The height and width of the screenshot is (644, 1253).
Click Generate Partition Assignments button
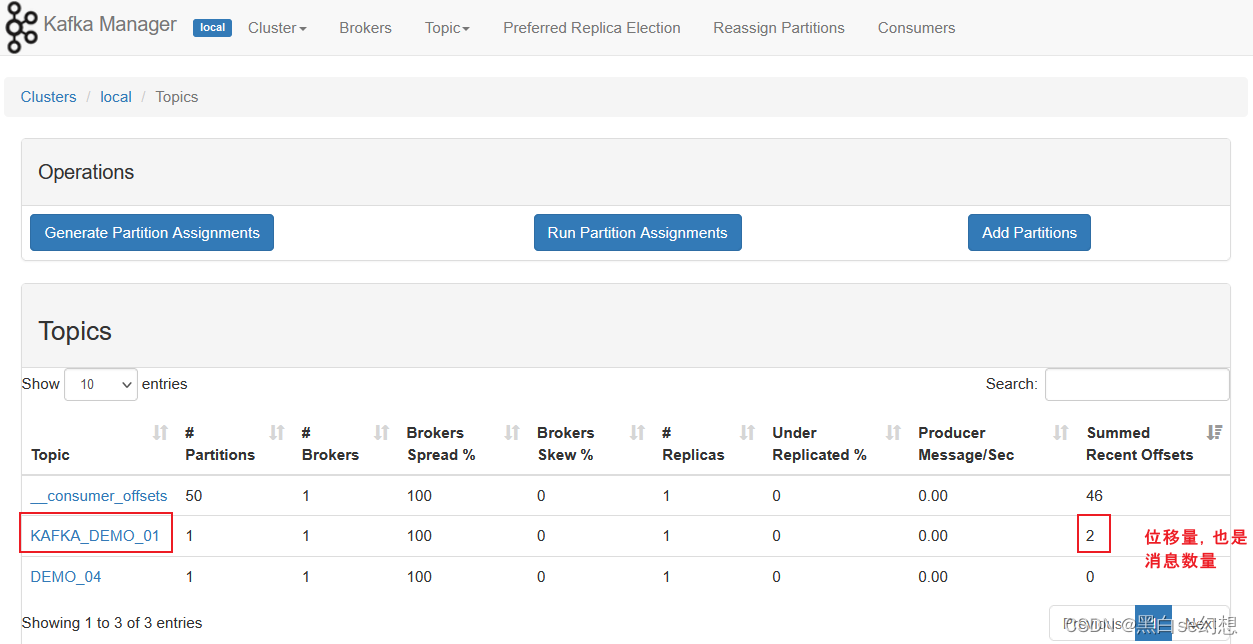click(152, 232)
